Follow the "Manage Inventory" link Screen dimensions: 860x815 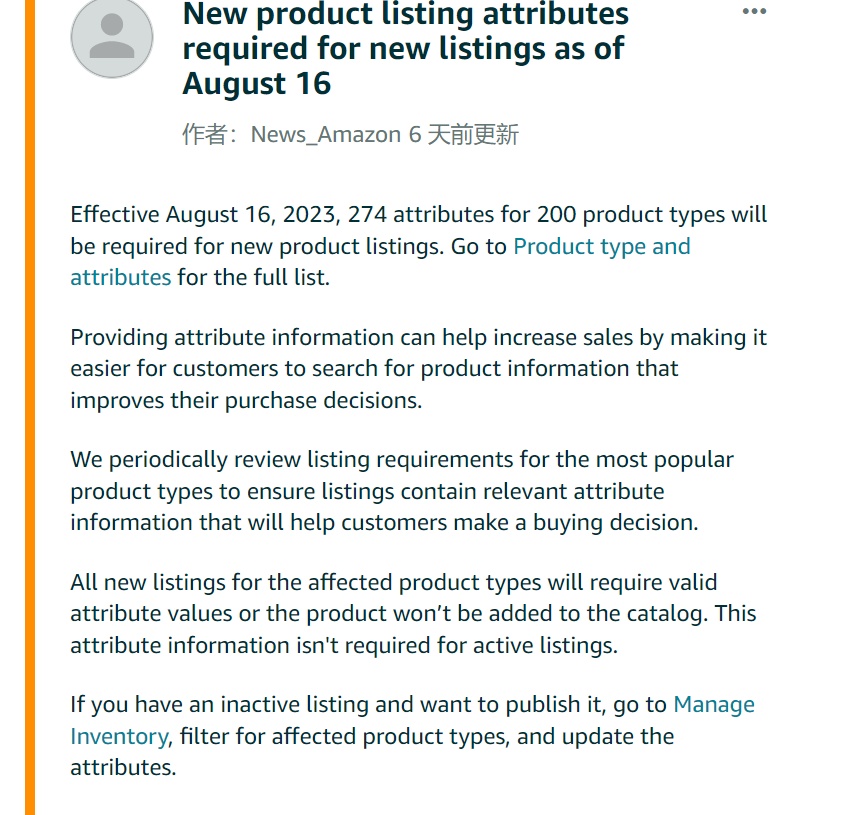[714, 704]
